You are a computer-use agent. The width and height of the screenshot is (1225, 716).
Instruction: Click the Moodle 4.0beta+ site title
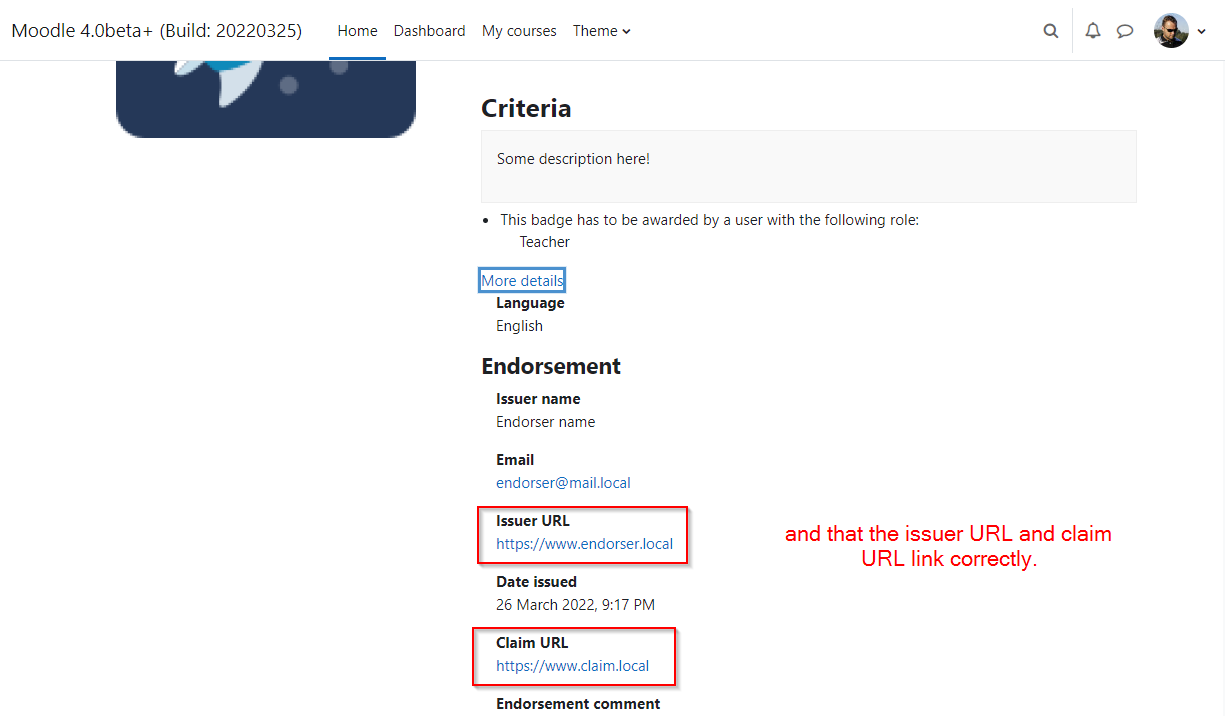(x=156, y=31)
